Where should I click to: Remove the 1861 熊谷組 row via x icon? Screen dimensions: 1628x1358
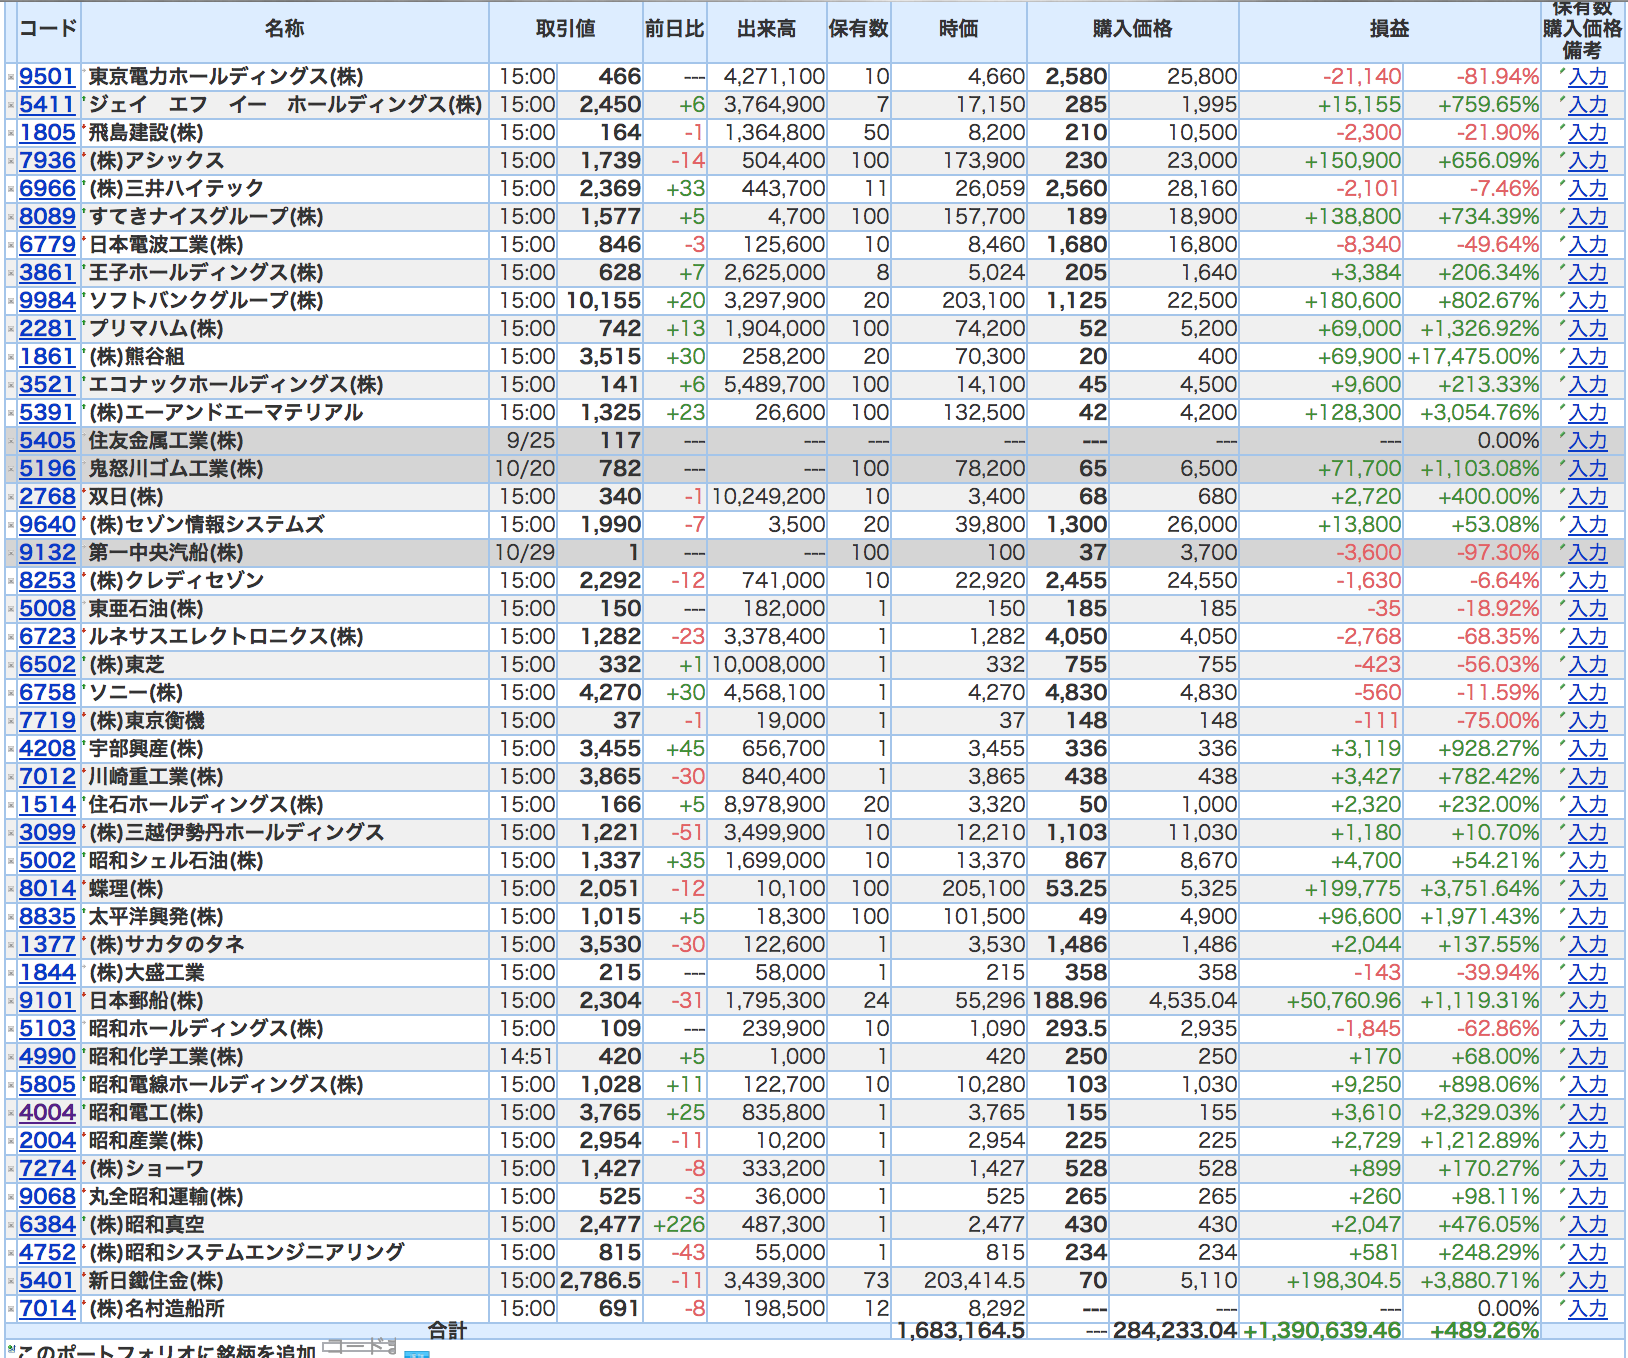pyautogui.click(x=11, y=357)
